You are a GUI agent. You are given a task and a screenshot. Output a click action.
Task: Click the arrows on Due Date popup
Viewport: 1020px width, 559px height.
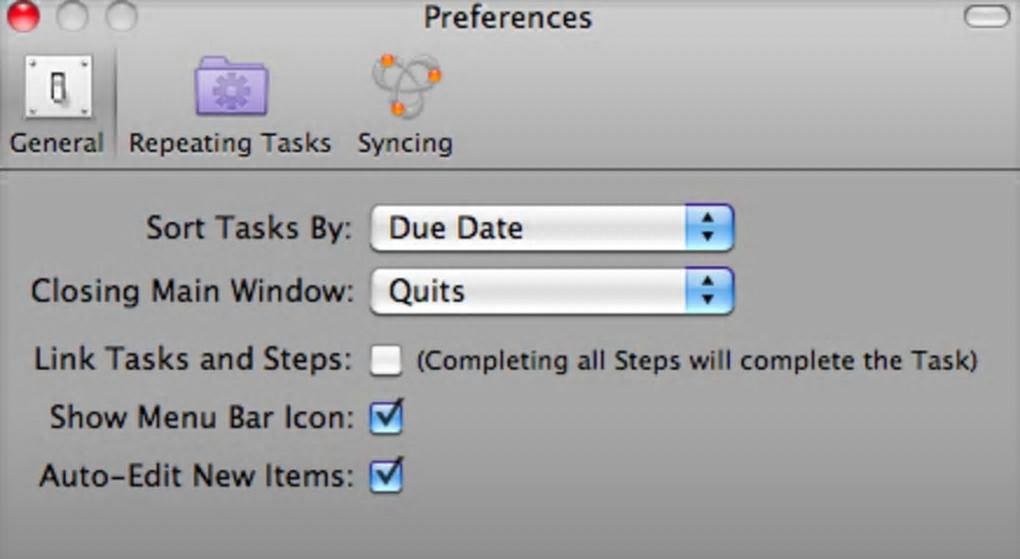point(709,228)
